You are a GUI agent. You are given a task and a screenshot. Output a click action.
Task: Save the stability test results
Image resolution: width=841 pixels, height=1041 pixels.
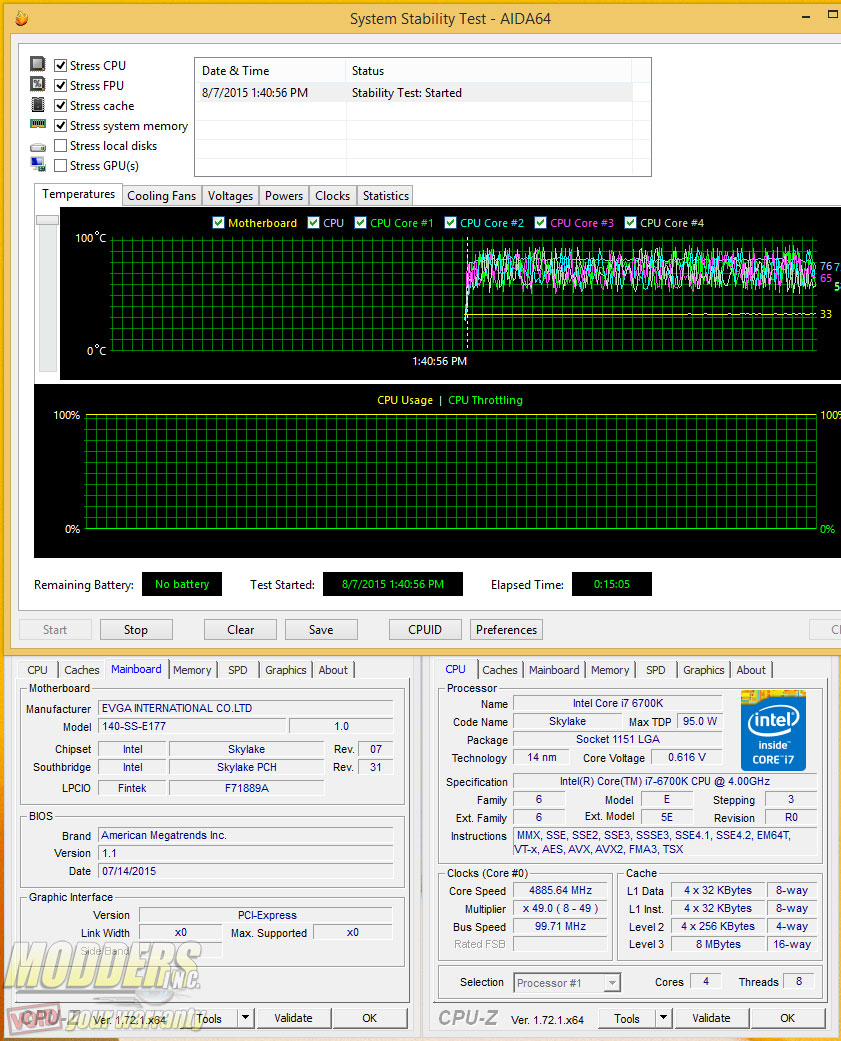(321, 629)
